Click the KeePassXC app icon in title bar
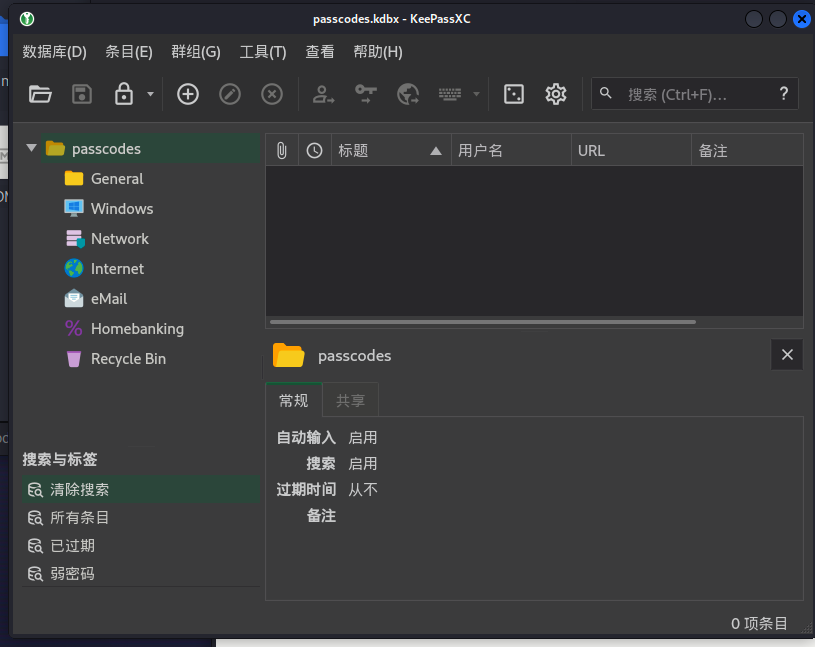The height and width of the screenshot is (647, 815). click(27, 19)
